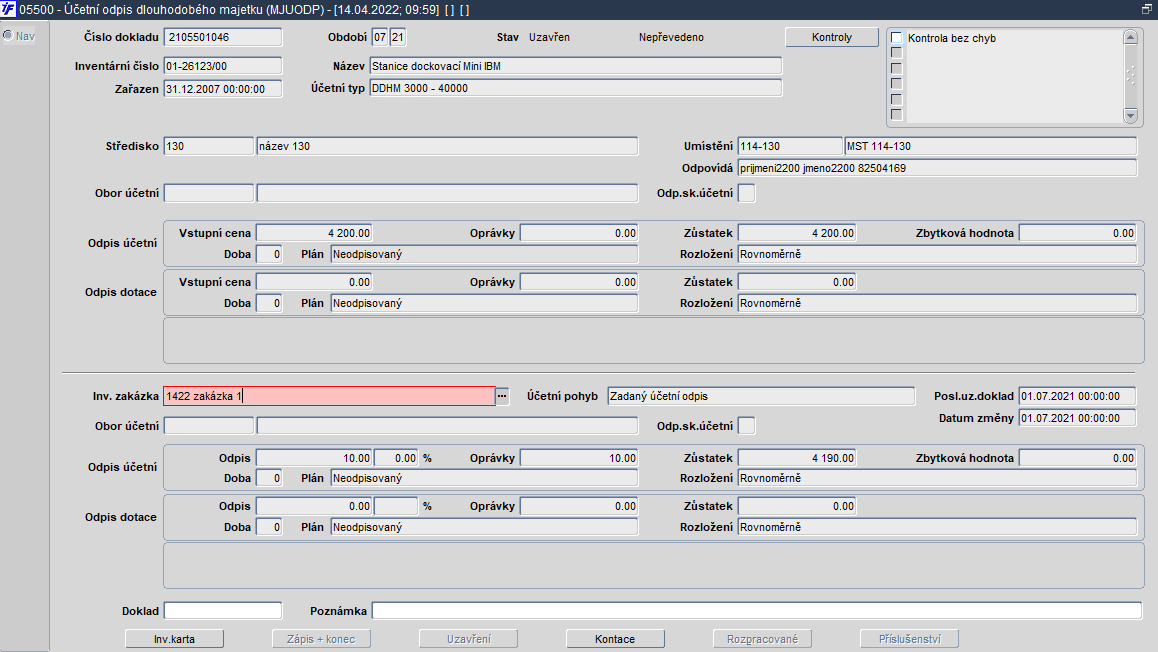
Task: Select Zůstatek field showing 4 200.00
Action: coord(797,233)
